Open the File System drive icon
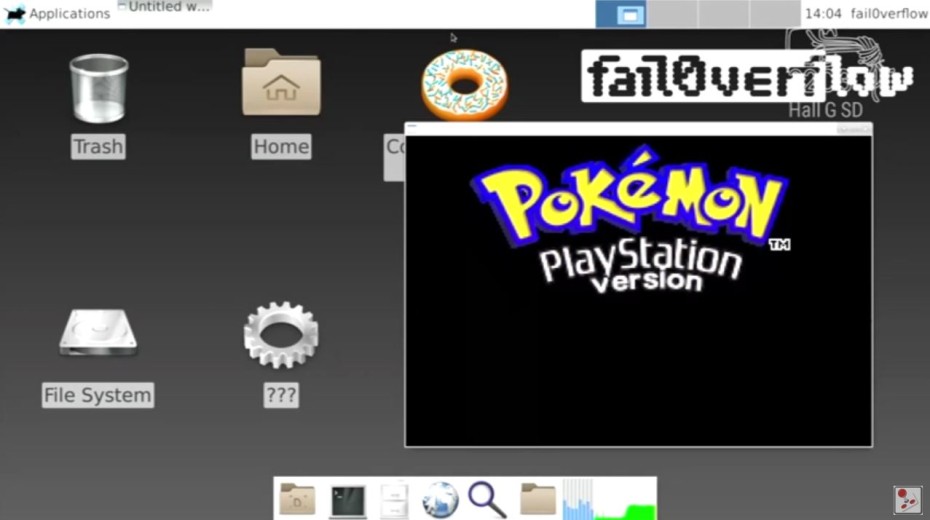Screen dimensions: 930x520 pos(98,334)
